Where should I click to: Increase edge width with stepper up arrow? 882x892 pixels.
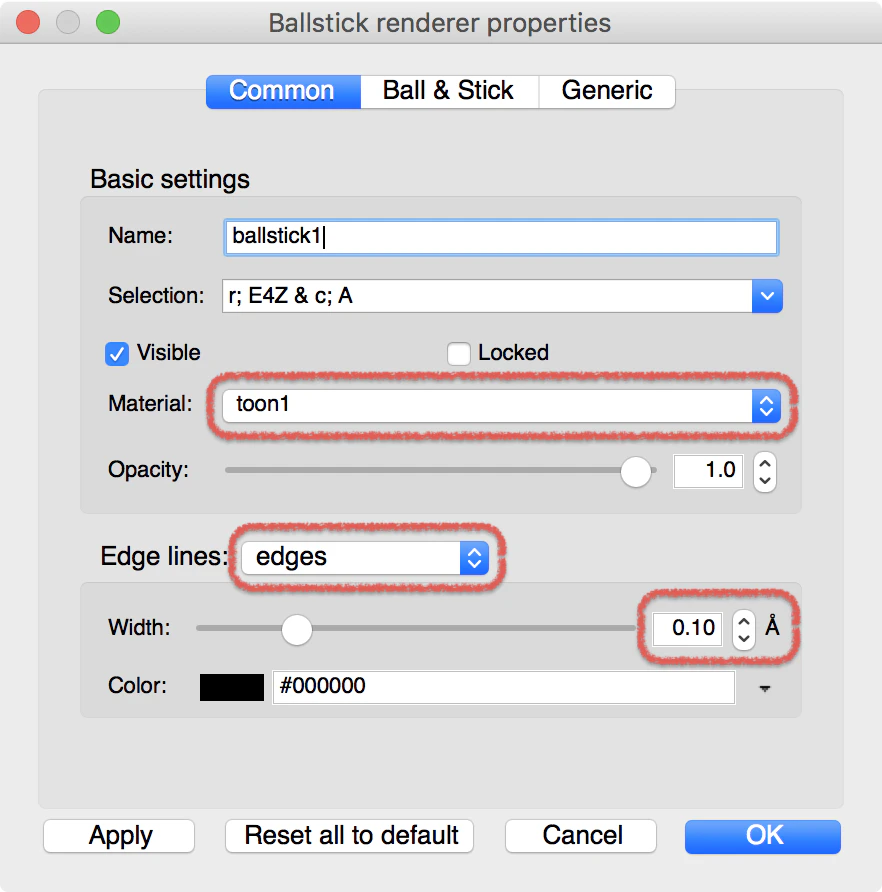744,621
